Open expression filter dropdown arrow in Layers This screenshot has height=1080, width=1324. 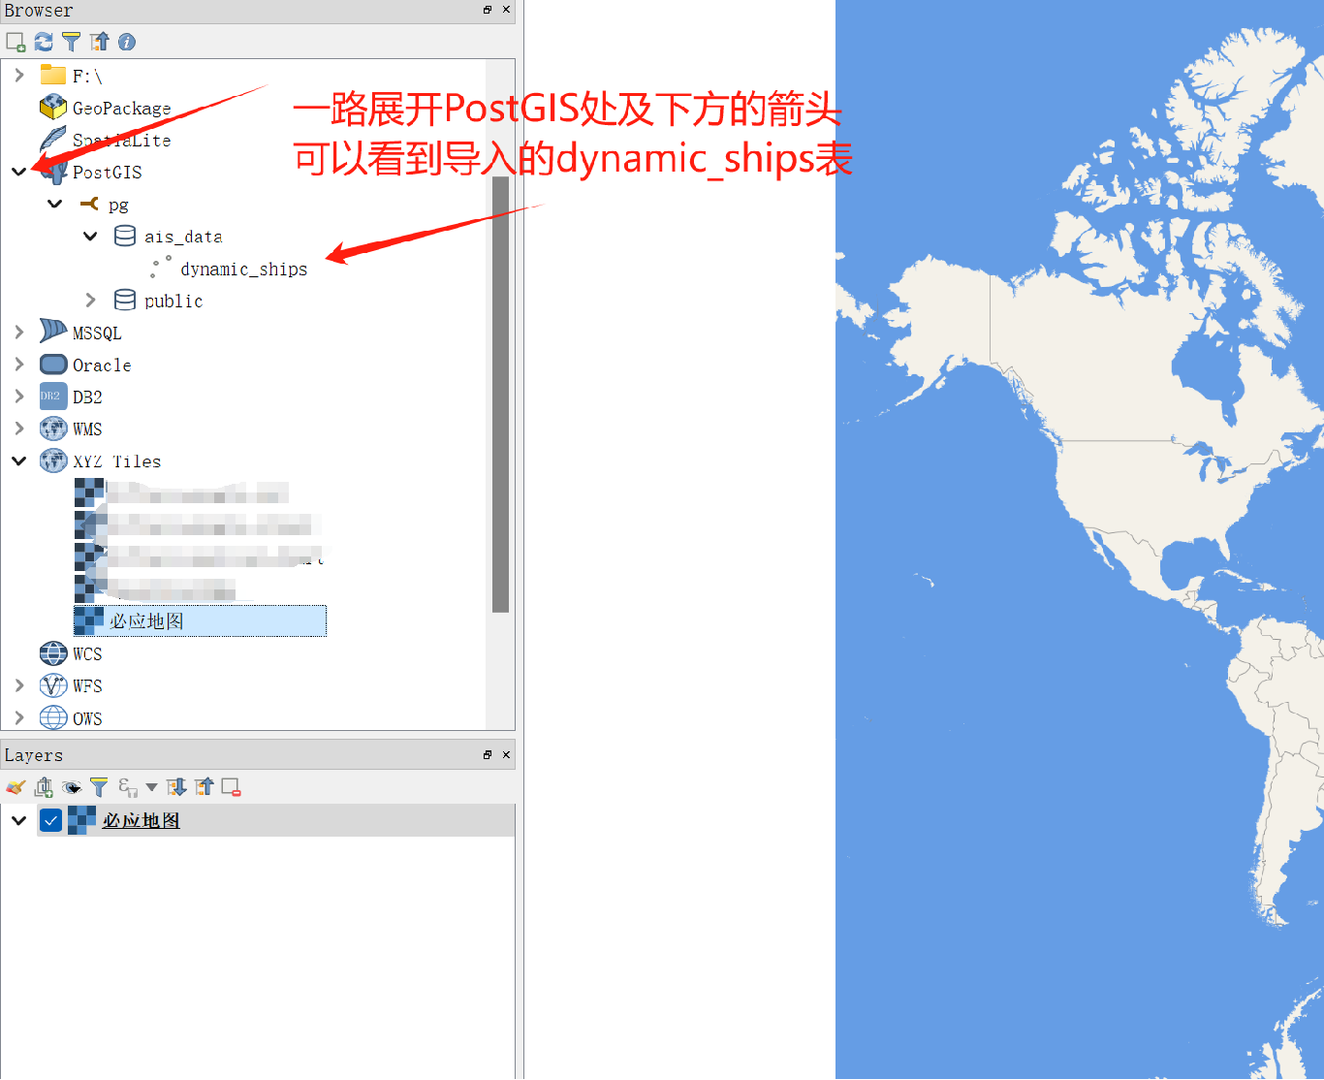(152, 788)
